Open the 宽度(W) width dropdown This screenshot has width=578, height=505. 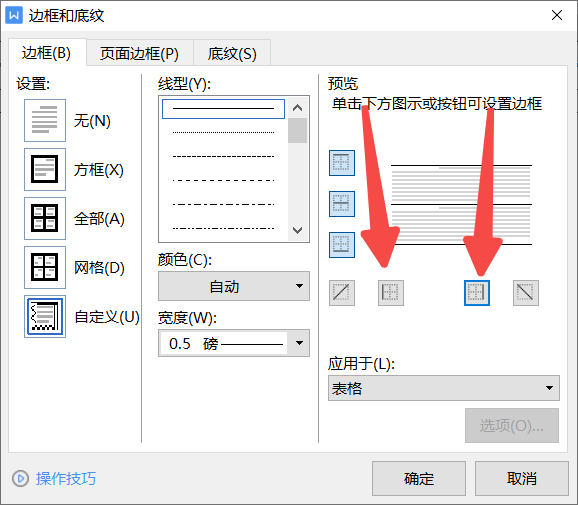234,343
